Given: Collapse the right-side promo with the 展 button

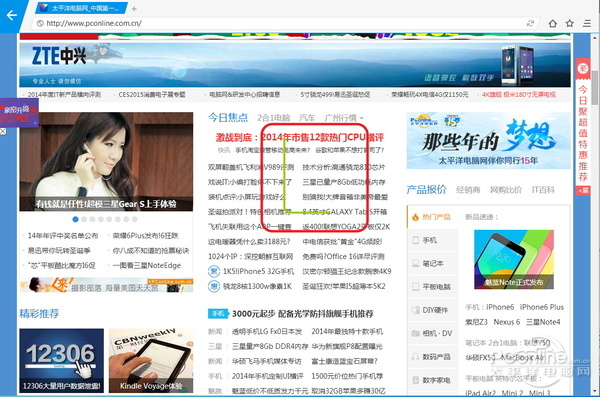Looking at the screenshot, I should click(x=583, y=190).
